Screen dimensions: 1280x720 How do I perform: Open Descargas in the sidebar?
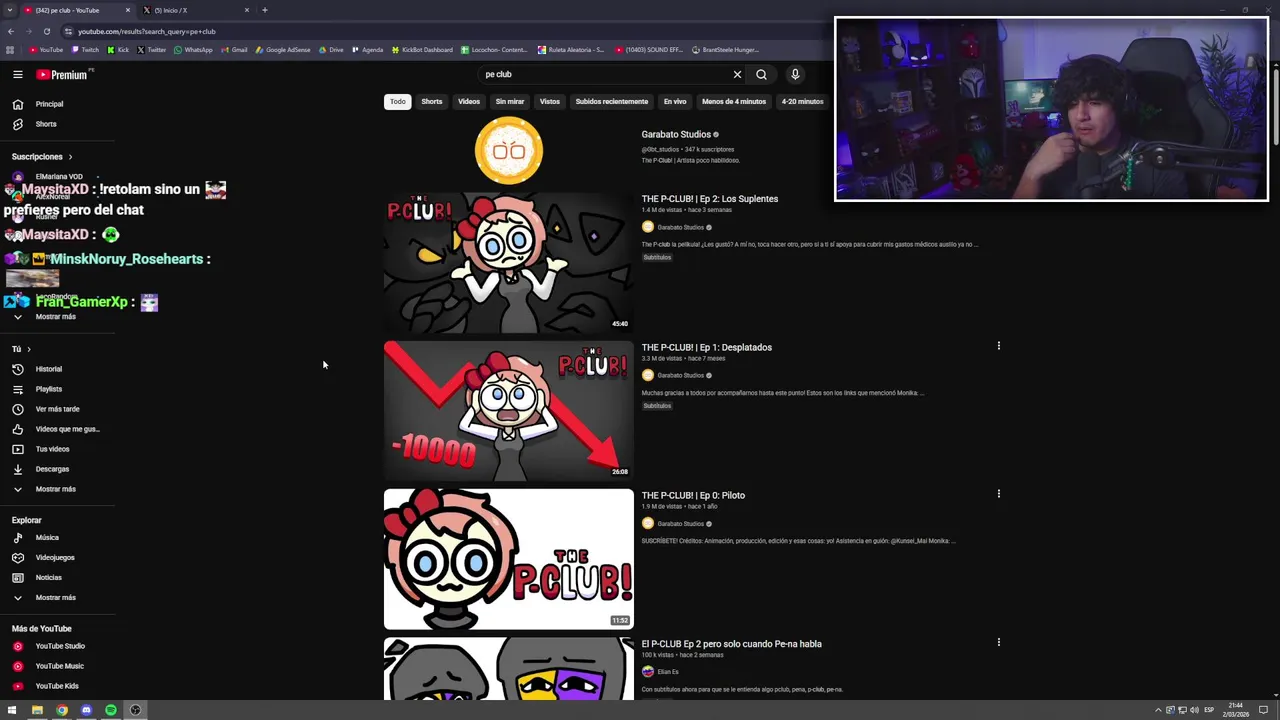click(50, 469)
